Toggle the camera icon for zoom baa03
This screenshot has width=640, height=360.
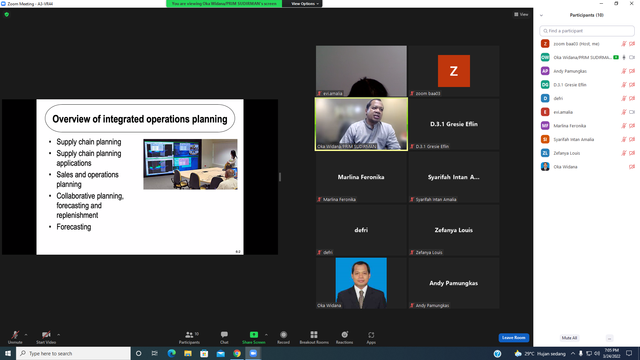[x=632, y=44]
